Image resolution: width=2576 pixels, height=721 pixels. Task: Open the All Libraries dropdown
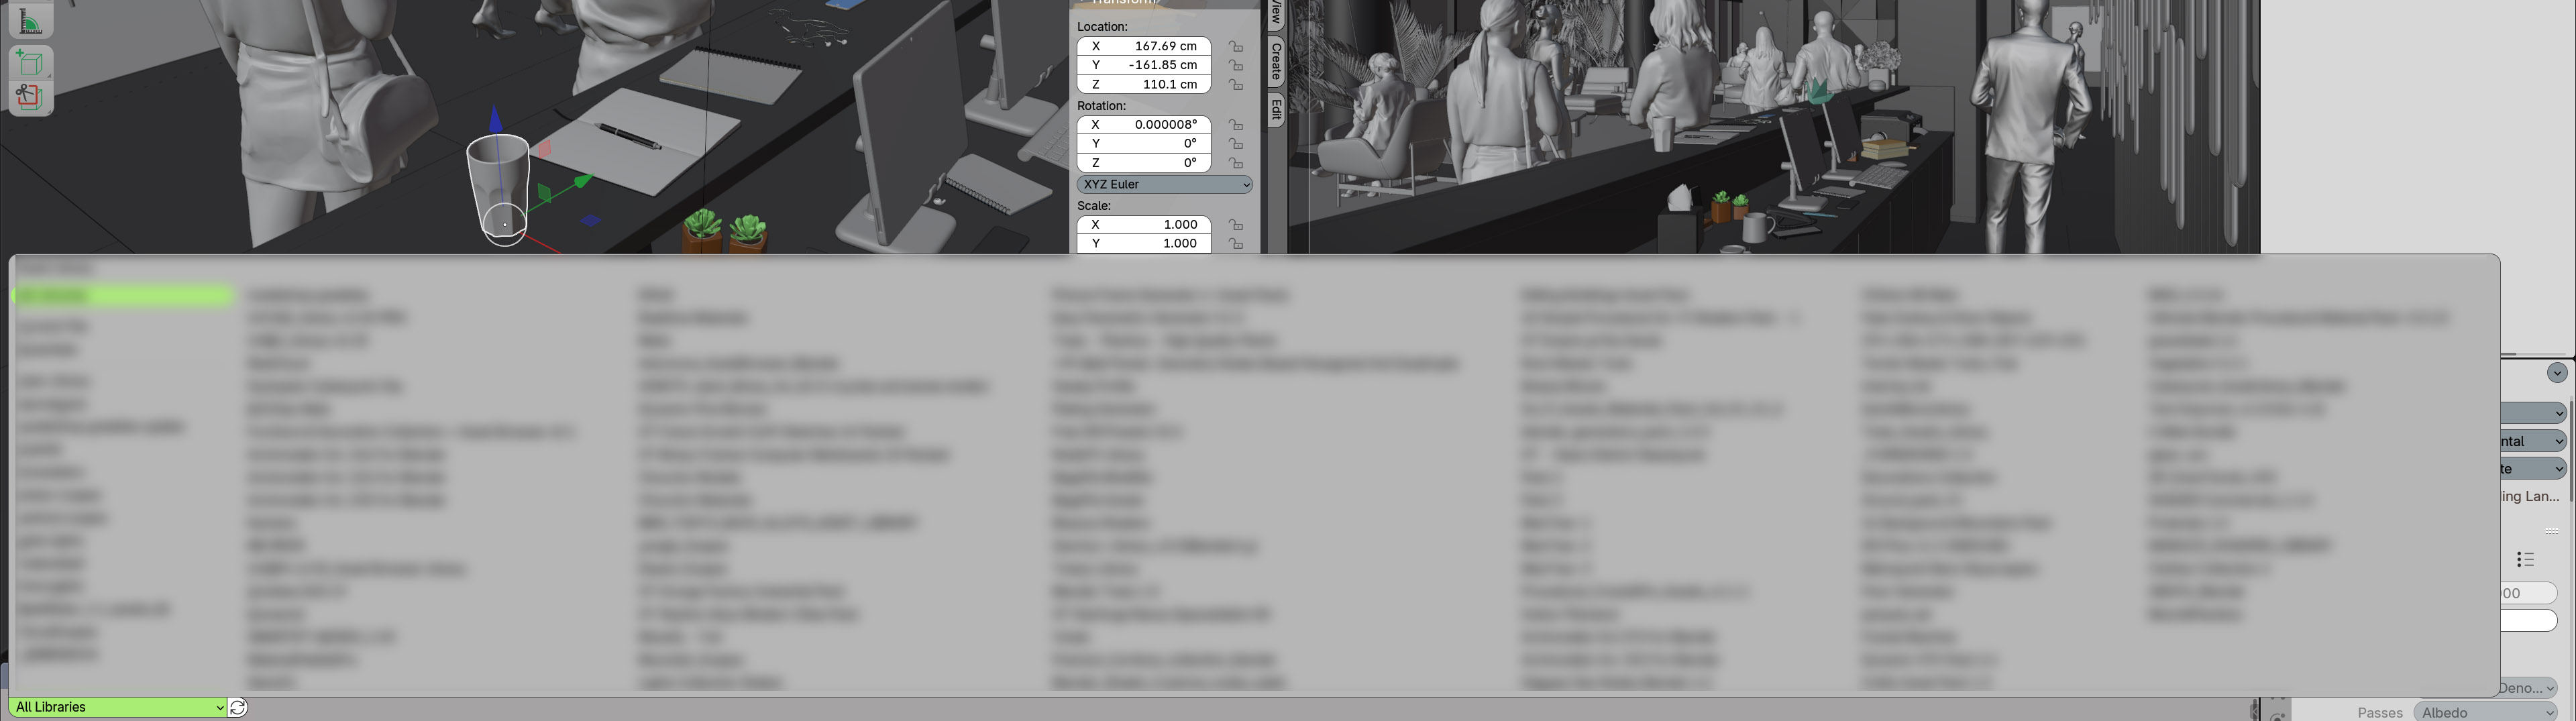coord(118,707)
